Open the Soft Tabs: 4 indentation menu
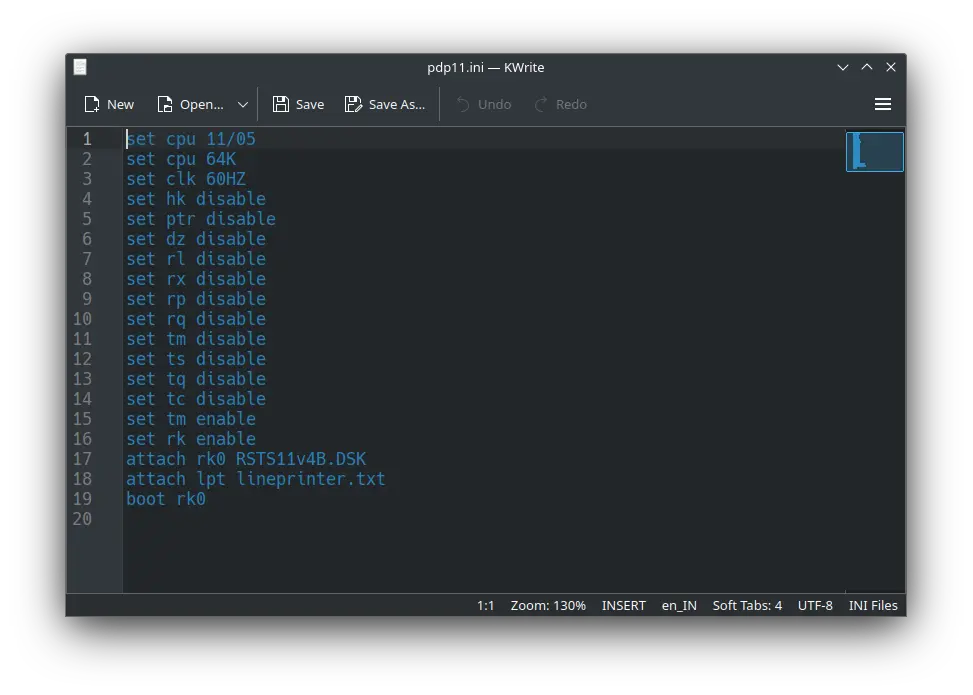This screenshot has width=973, height=695. pos(747,605)
